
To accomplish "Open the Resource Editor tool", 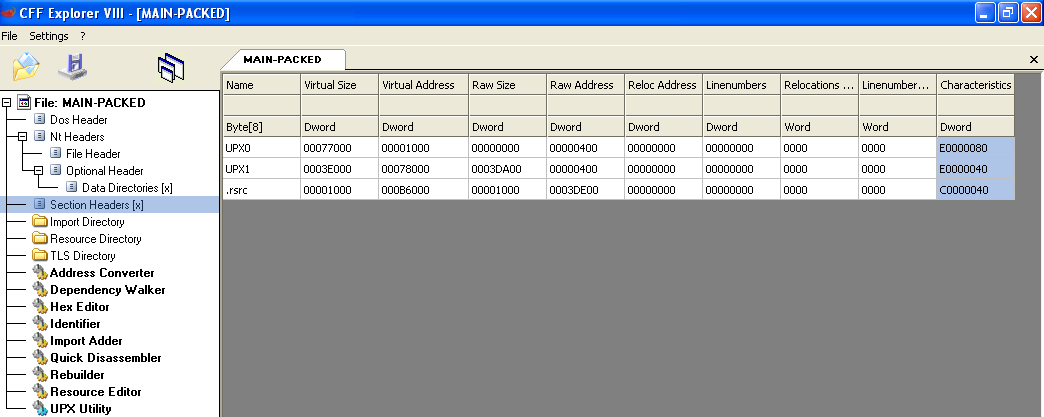I will tap(95, 392).
